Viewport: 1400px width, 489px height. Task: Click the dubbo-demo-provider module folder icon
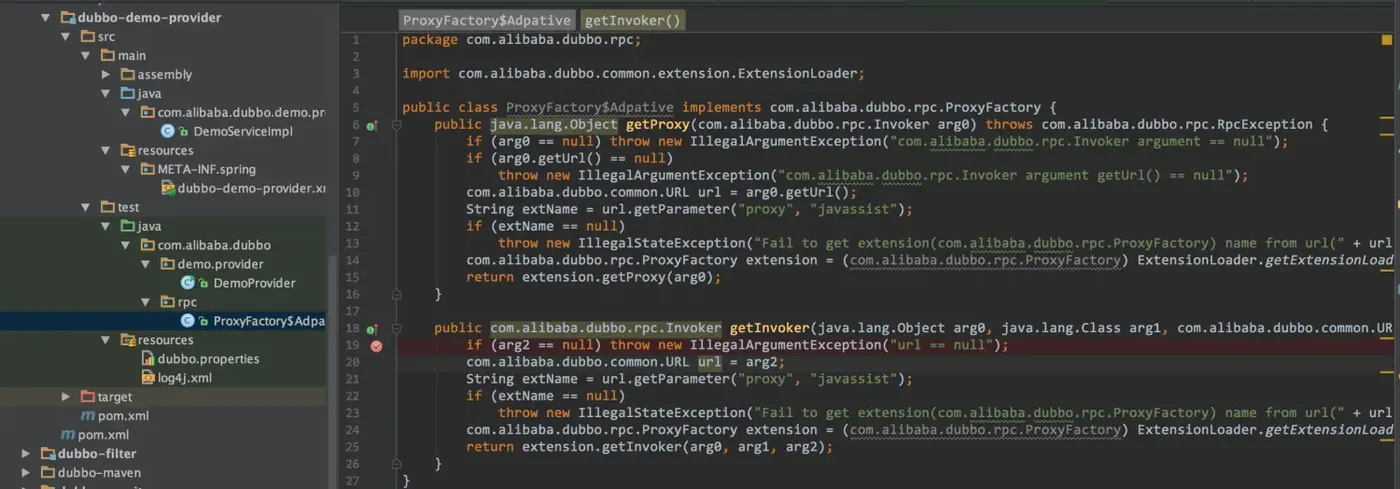point(68,18)
